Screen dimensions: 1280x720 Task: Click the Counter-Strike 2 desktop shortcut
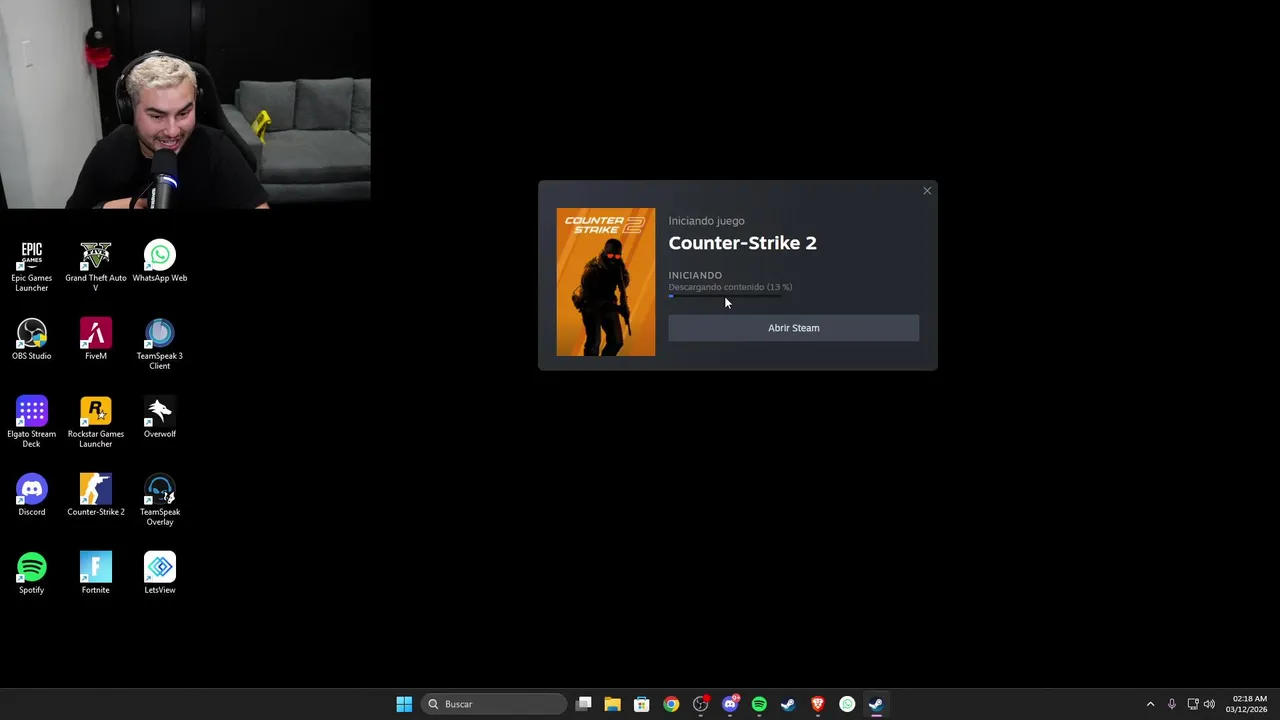96,496
